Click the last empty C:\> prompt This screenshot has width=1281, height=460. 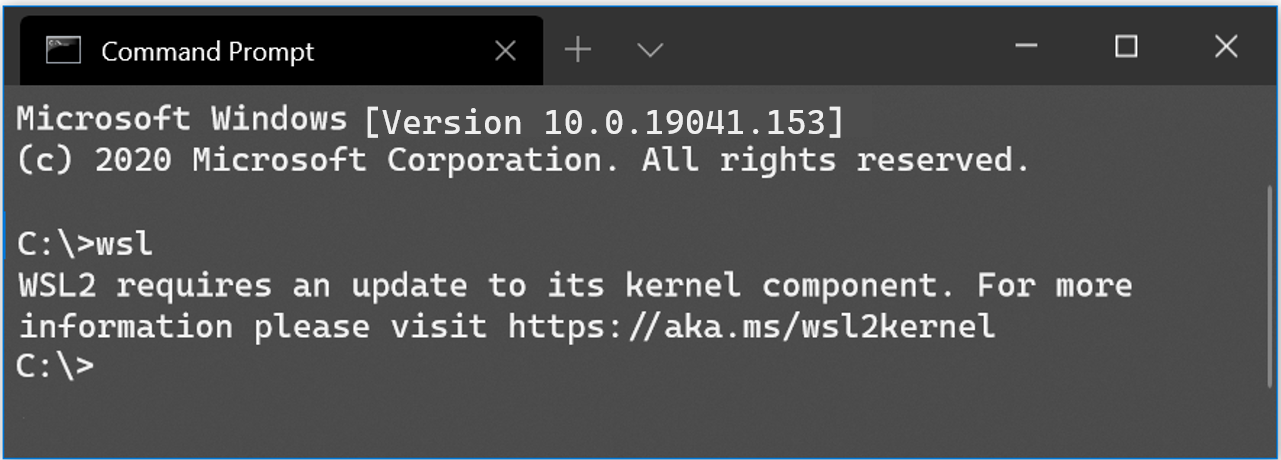pos(56,366)
